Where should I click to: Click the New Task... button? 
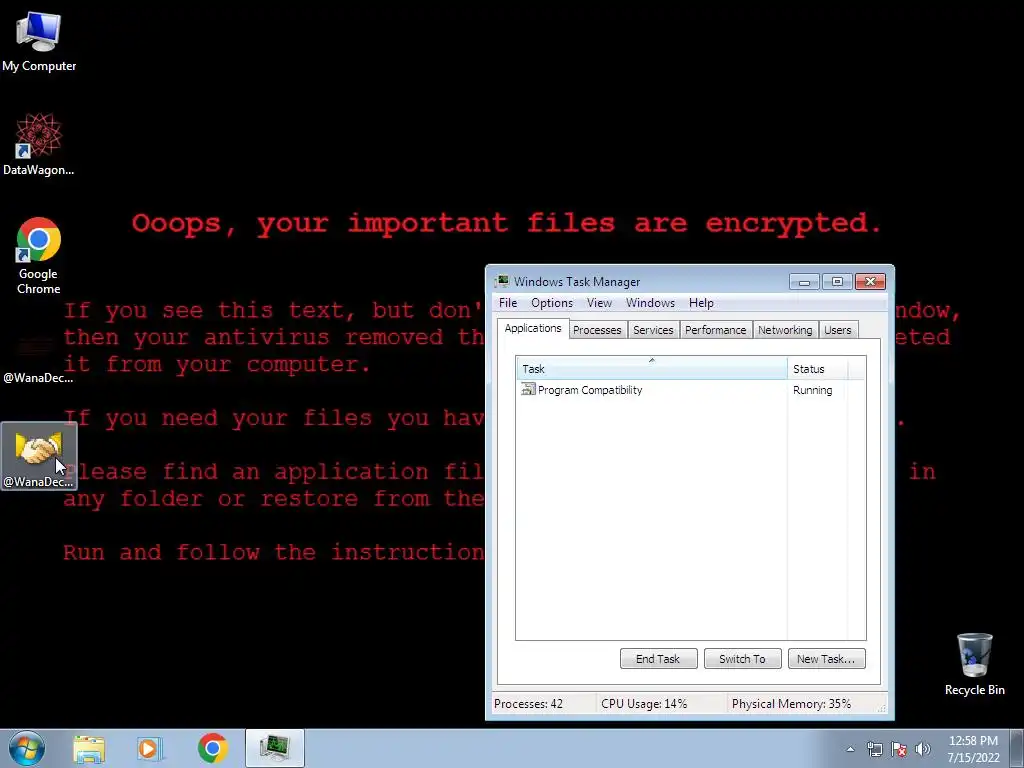point(826,659)
